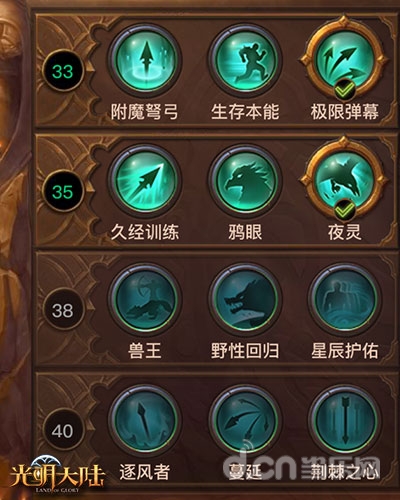This screenshot has height=500, width=400.
Task: Select the 鸦眼 raven head talent
Action: click(x=245, y=181)
